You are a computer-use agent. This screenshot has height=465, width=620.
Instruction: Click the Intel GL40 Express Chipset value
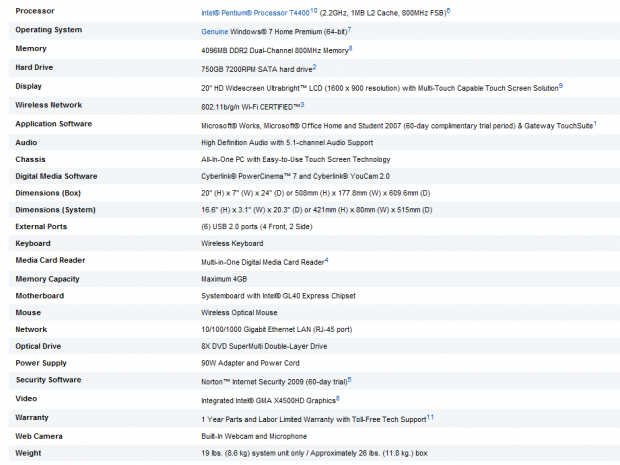(x=278, y=296)
